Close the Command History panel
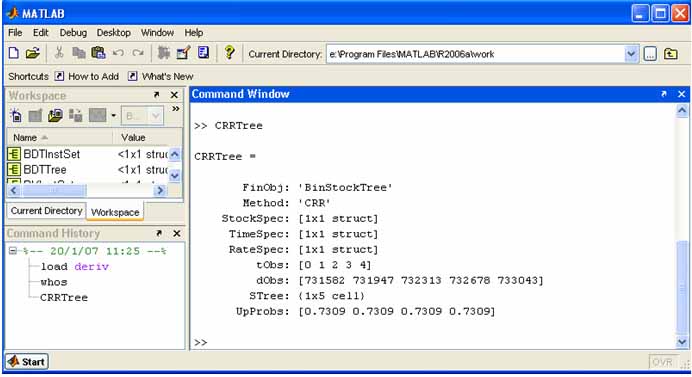692x377 pixels. pos(177,233)
